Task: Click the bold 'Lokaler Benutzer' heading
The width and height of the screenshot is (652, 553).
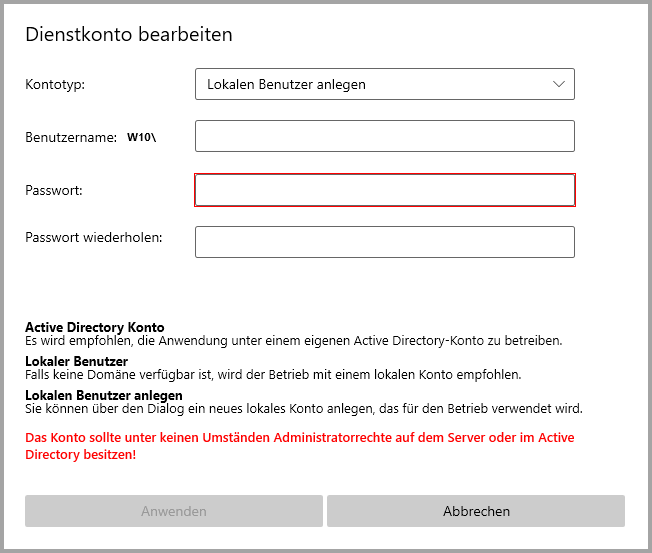Action: click(76, 361)
